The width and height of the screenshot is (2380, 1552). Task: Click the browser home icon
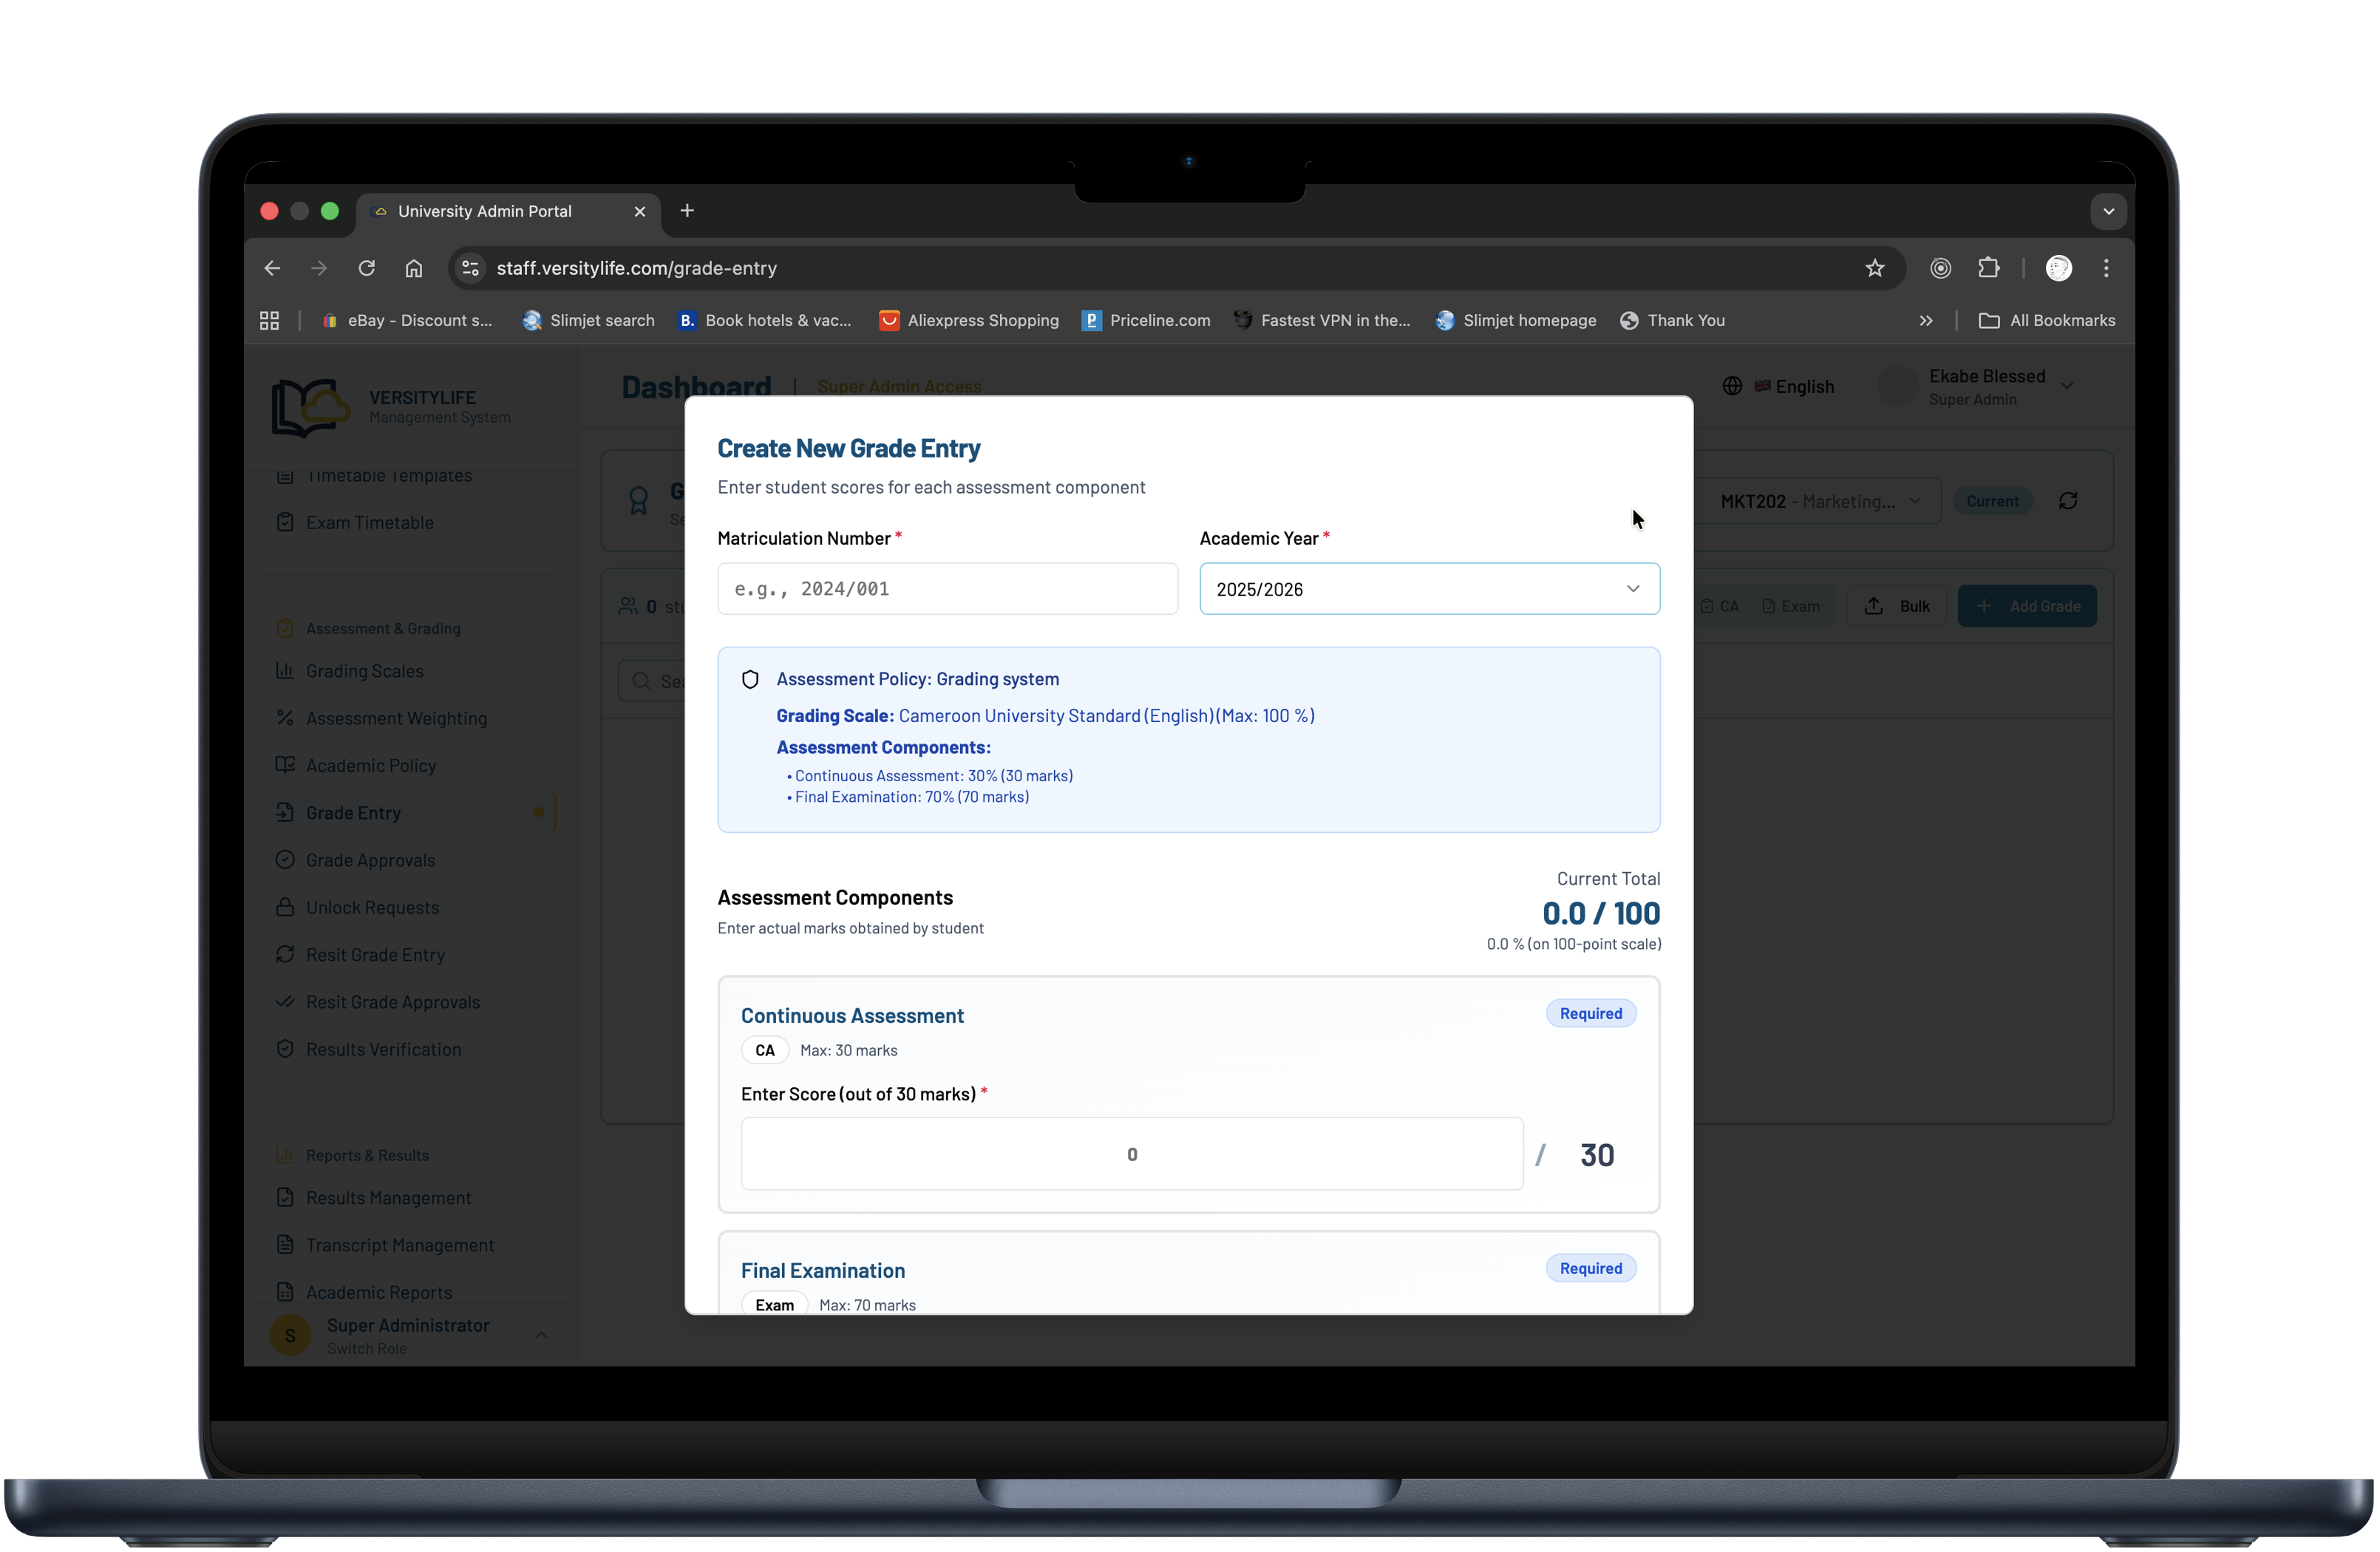click(413, 268)
